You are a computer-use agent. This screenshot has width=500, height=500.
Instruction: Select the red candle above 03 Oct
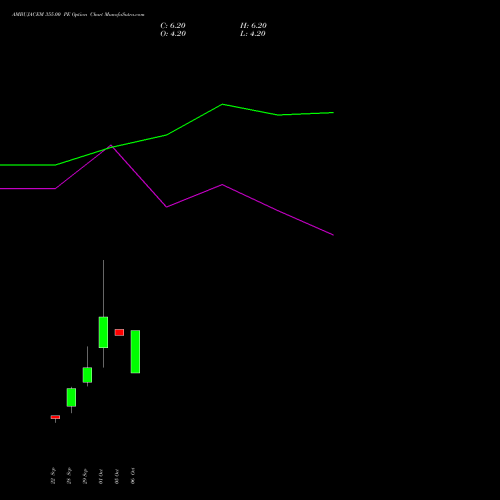pos(119,332)
